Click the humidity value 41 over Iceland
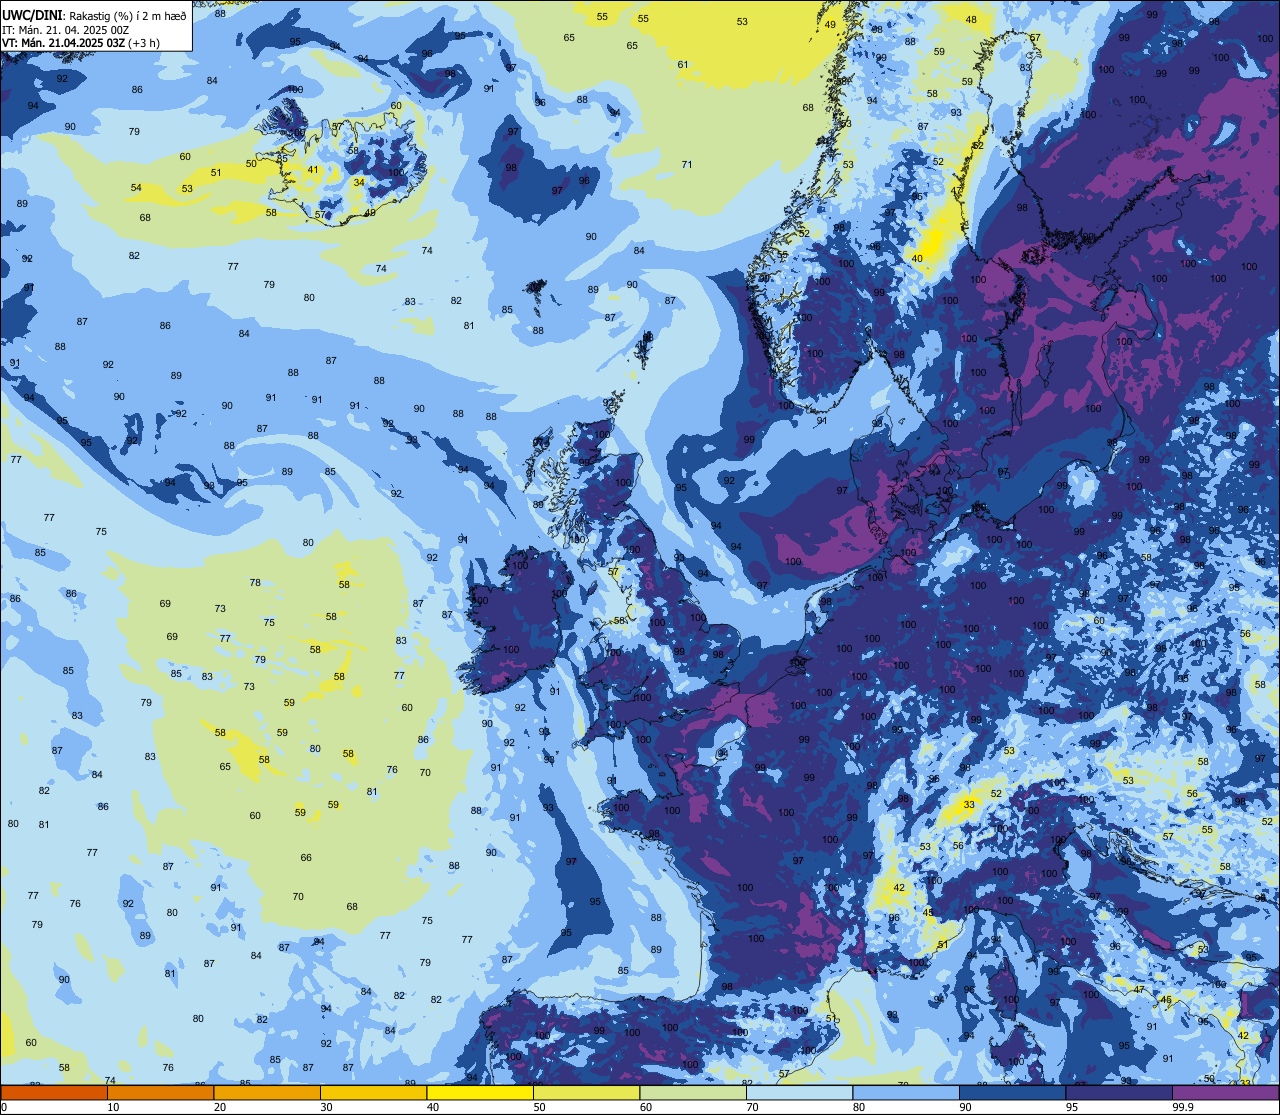 [x=313, y=170]
